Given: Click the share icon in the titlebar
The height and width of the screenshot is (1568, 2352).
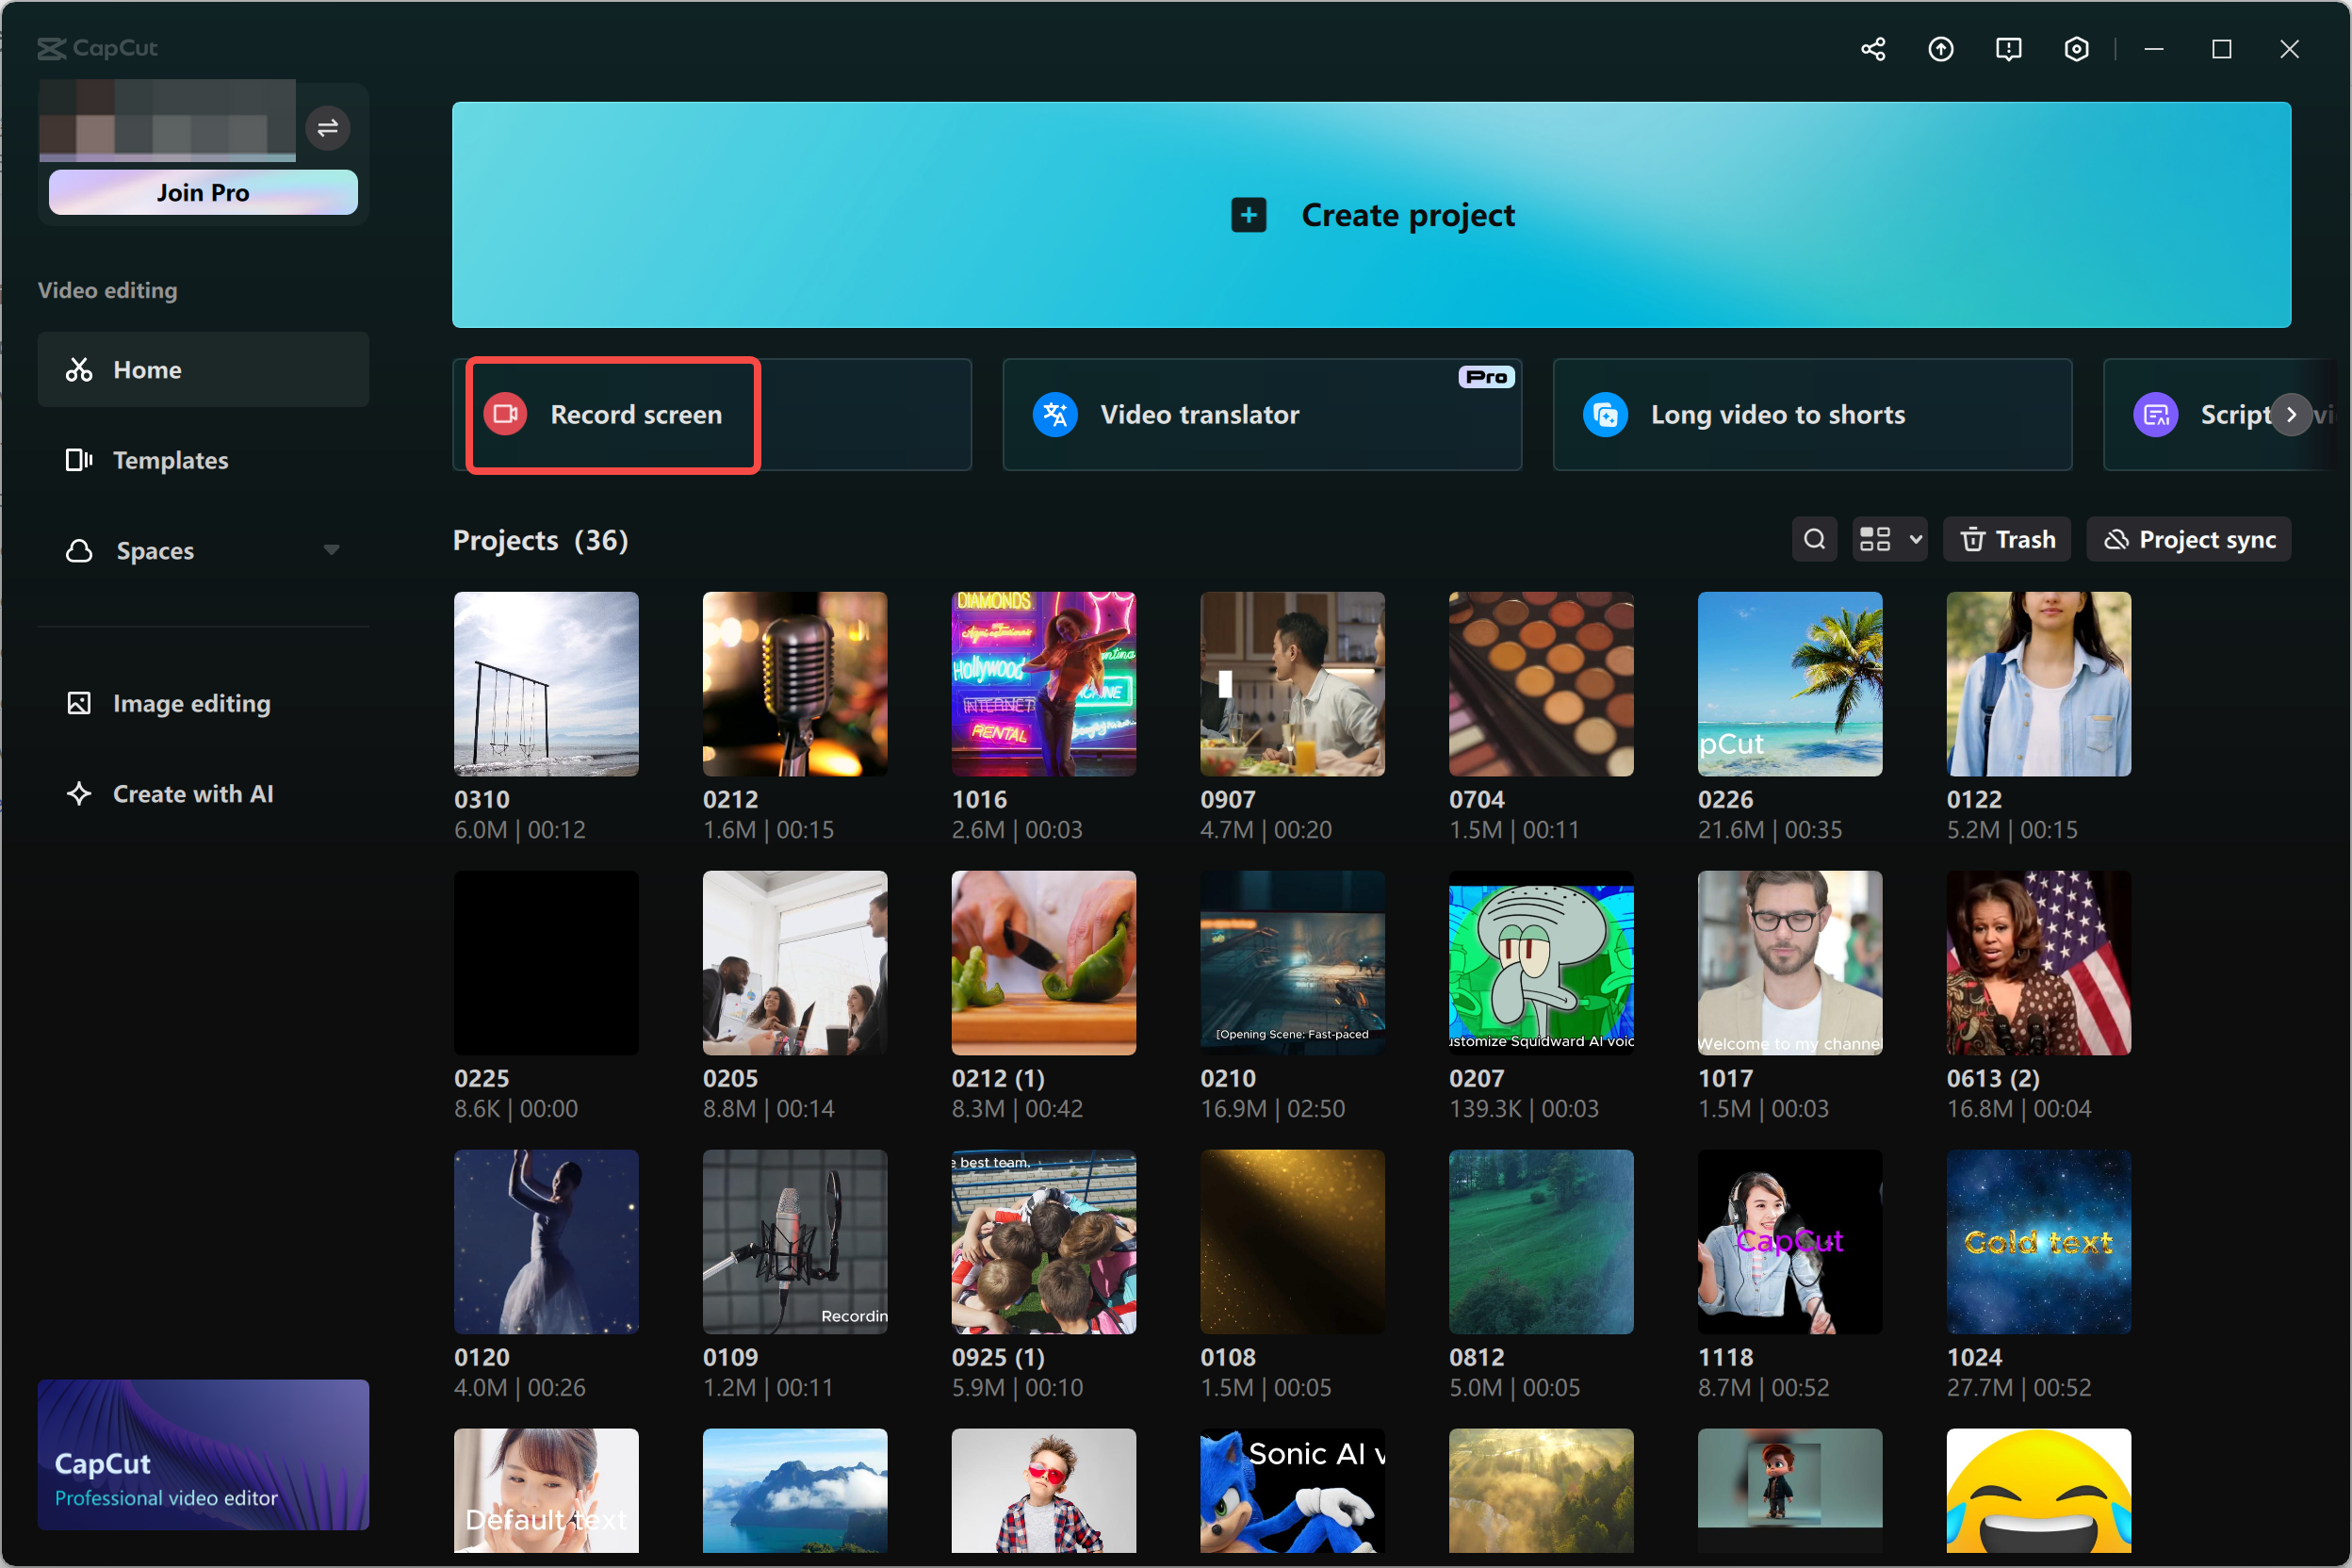Looking at the screenshot, I should coord(1873,48).
